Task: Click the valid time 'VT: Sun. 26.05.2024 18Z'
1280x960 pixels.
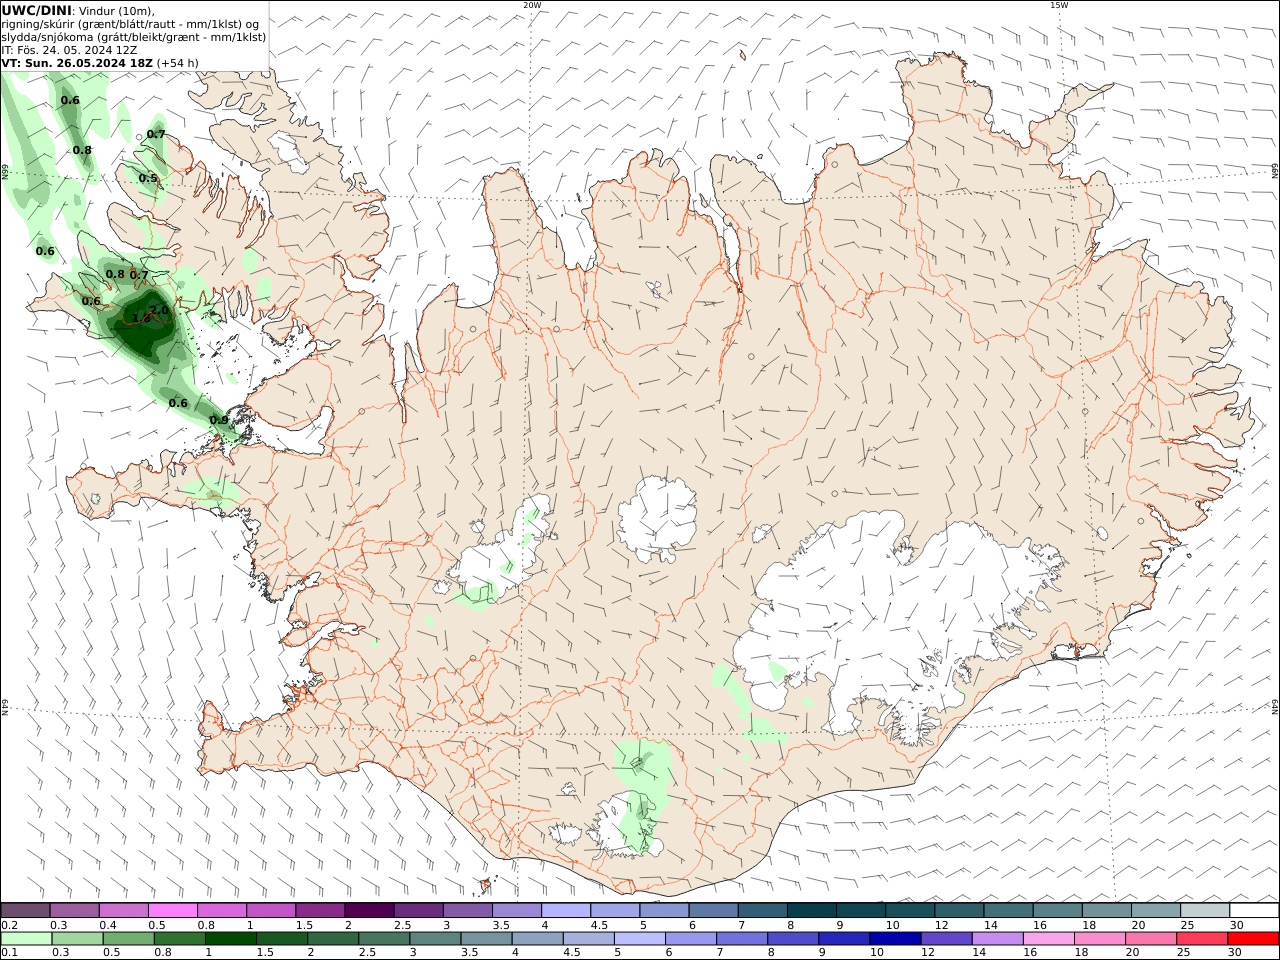Action: click(77, 62)
